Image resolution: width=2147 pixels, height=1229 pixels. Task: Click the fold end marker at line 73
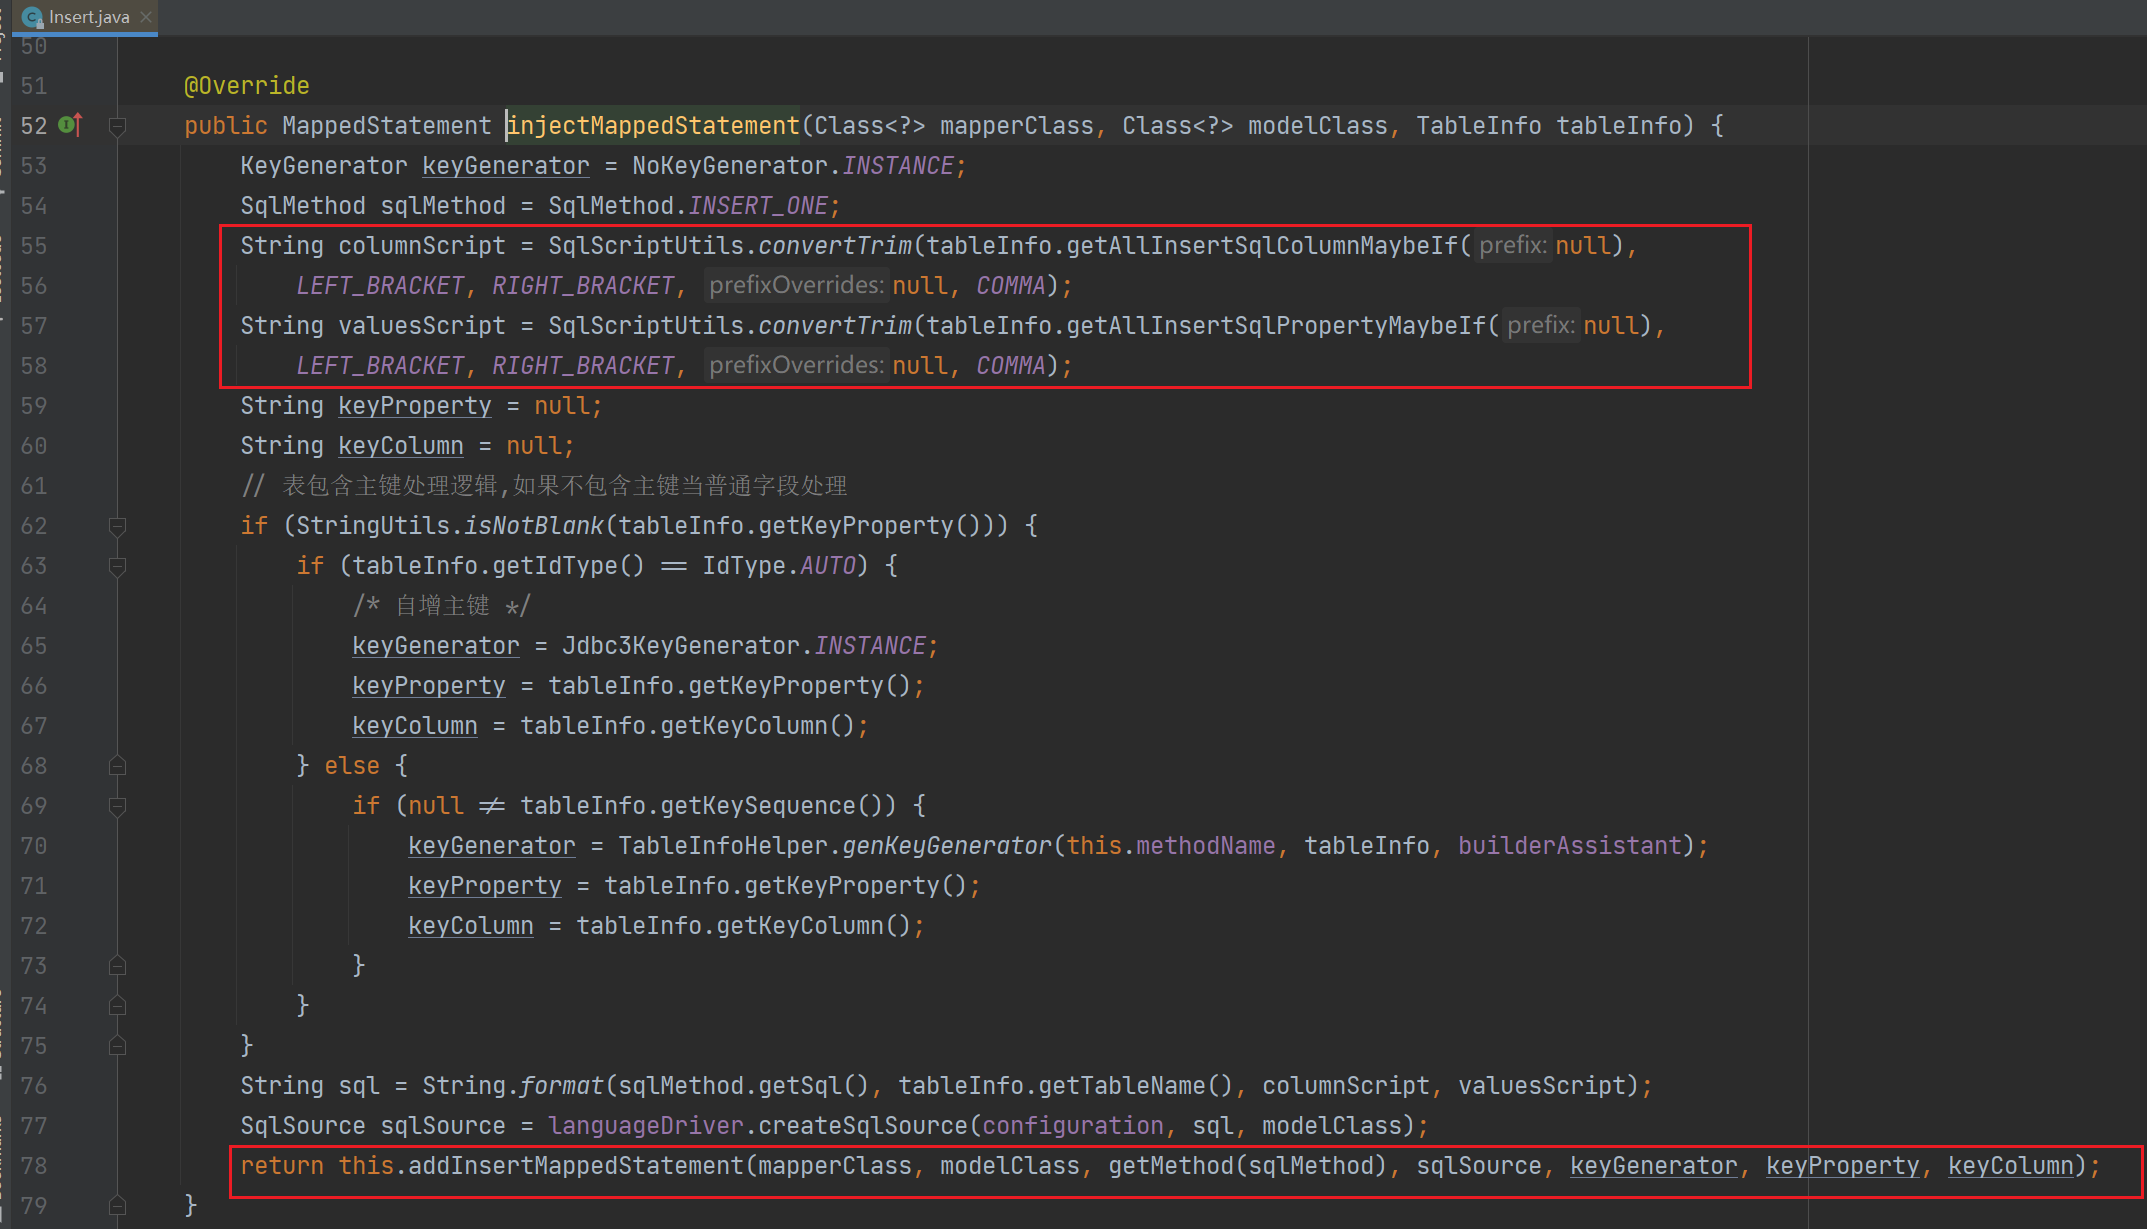117,966
